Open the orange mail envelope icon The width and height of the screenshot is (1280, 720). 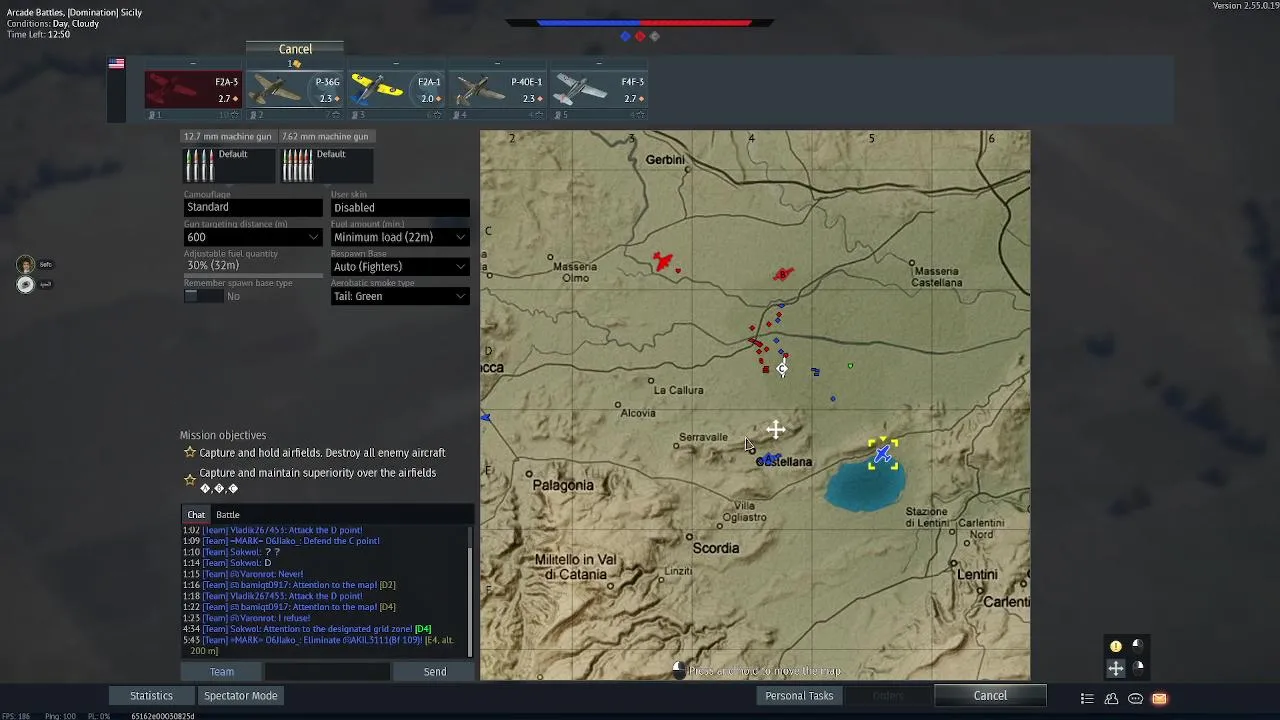pyautogui.click(x=1159, y=698)
